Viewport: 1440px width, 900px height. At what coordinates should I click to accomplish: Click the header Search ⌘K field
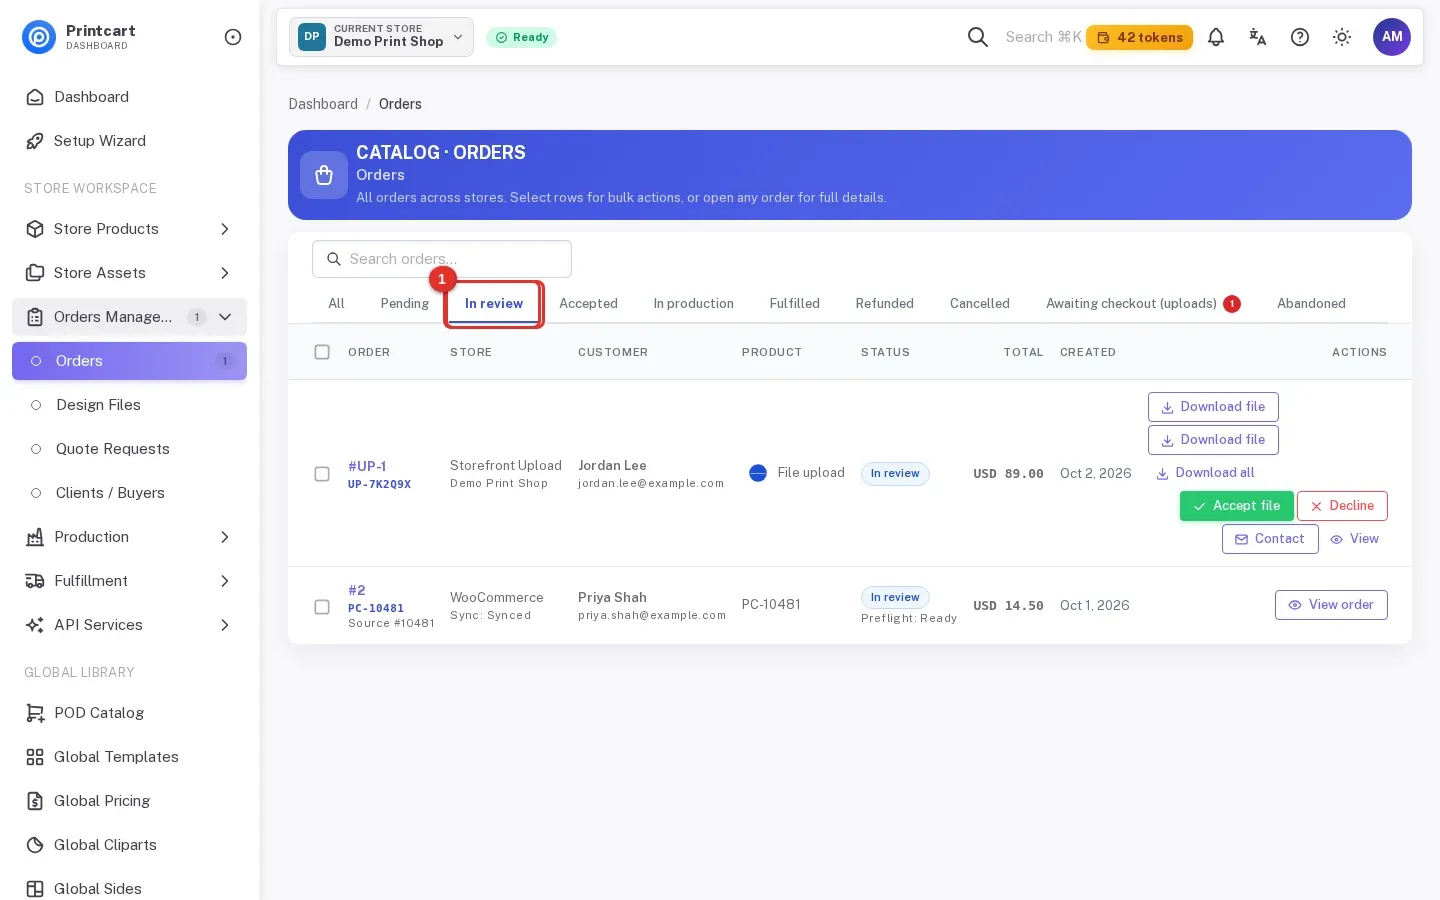1043,37
